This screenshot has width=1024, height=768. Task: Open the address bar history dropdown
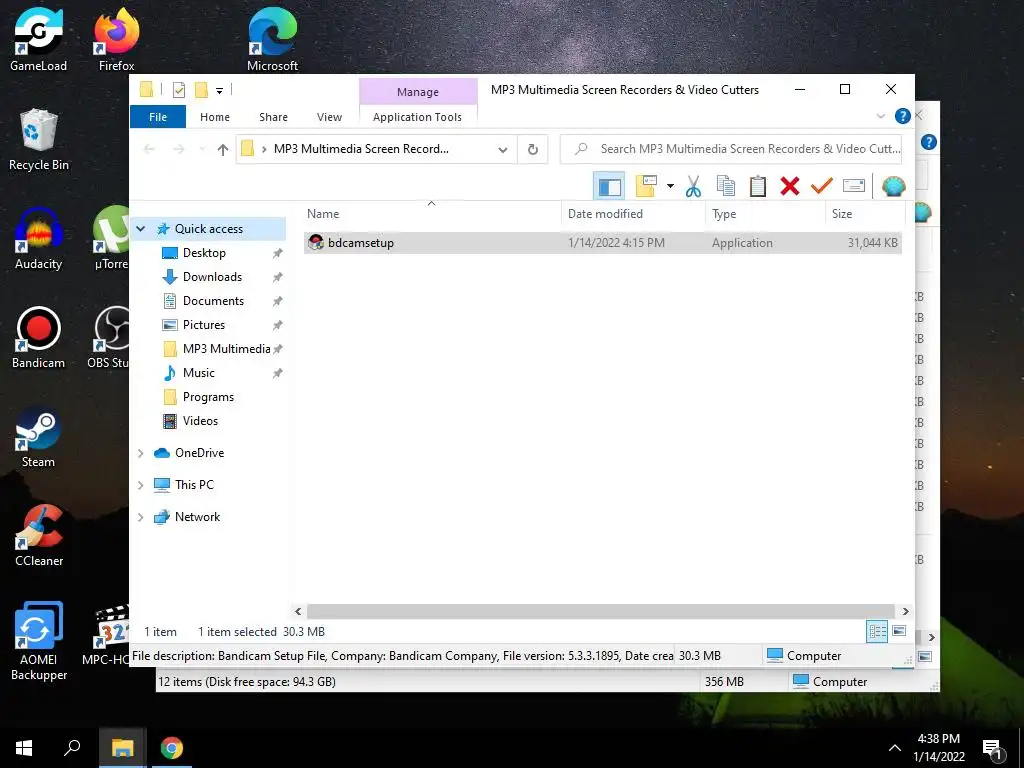pyautogui.click(x=502, y=150)
